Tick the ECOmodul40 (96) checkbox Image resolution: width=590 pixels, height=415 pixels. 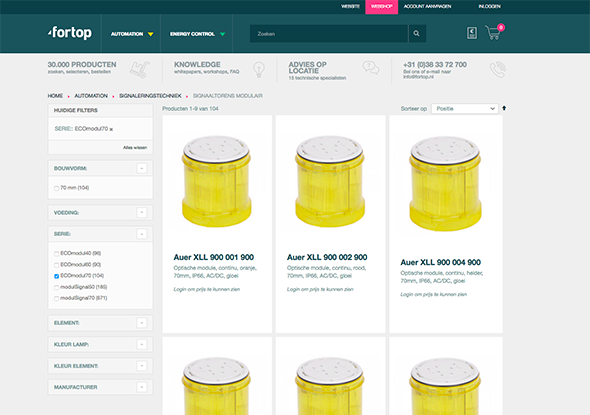coord(56,254)
